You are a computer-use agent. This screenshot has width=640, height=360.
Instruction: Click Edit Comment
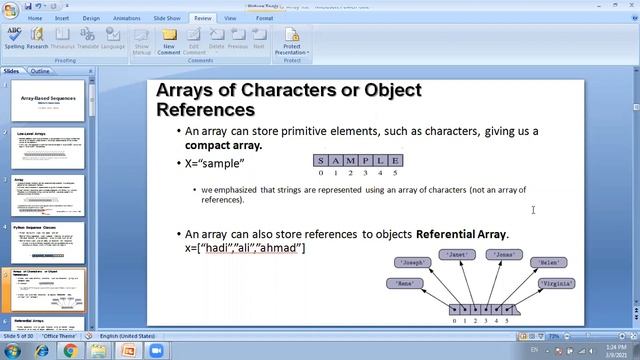(194, 41)
